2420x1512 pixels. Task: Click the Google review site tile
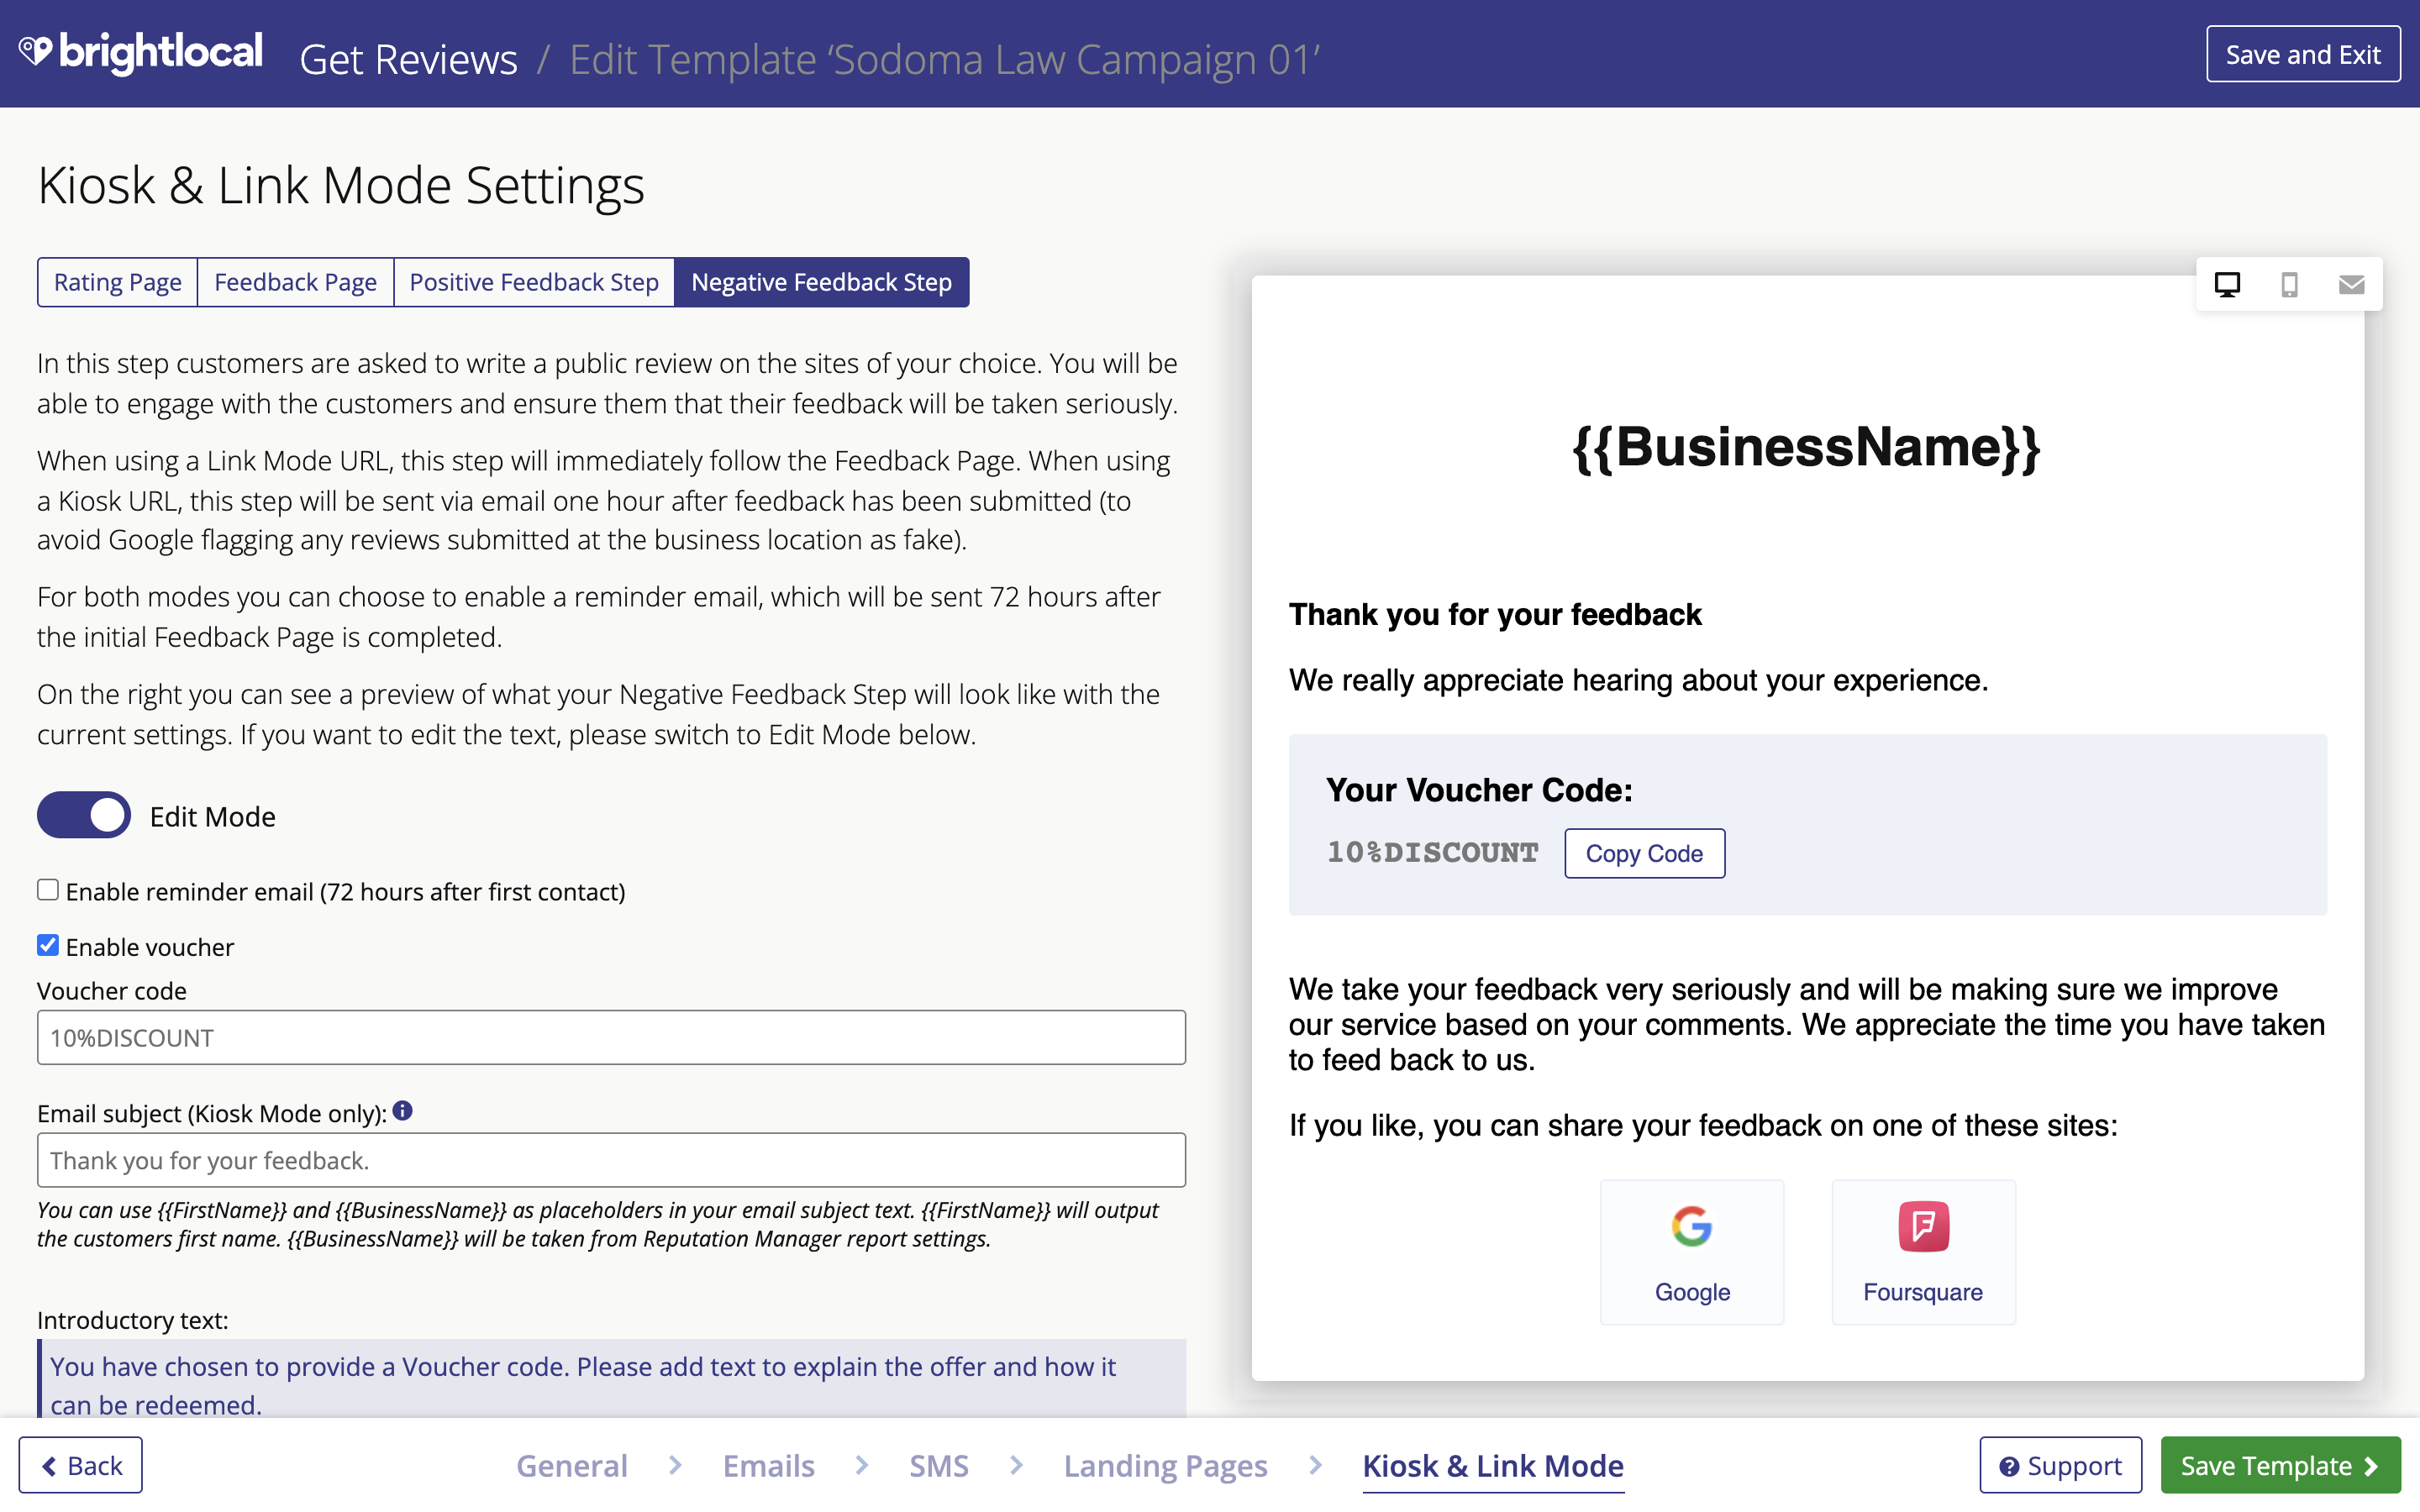point(1691,1252)
